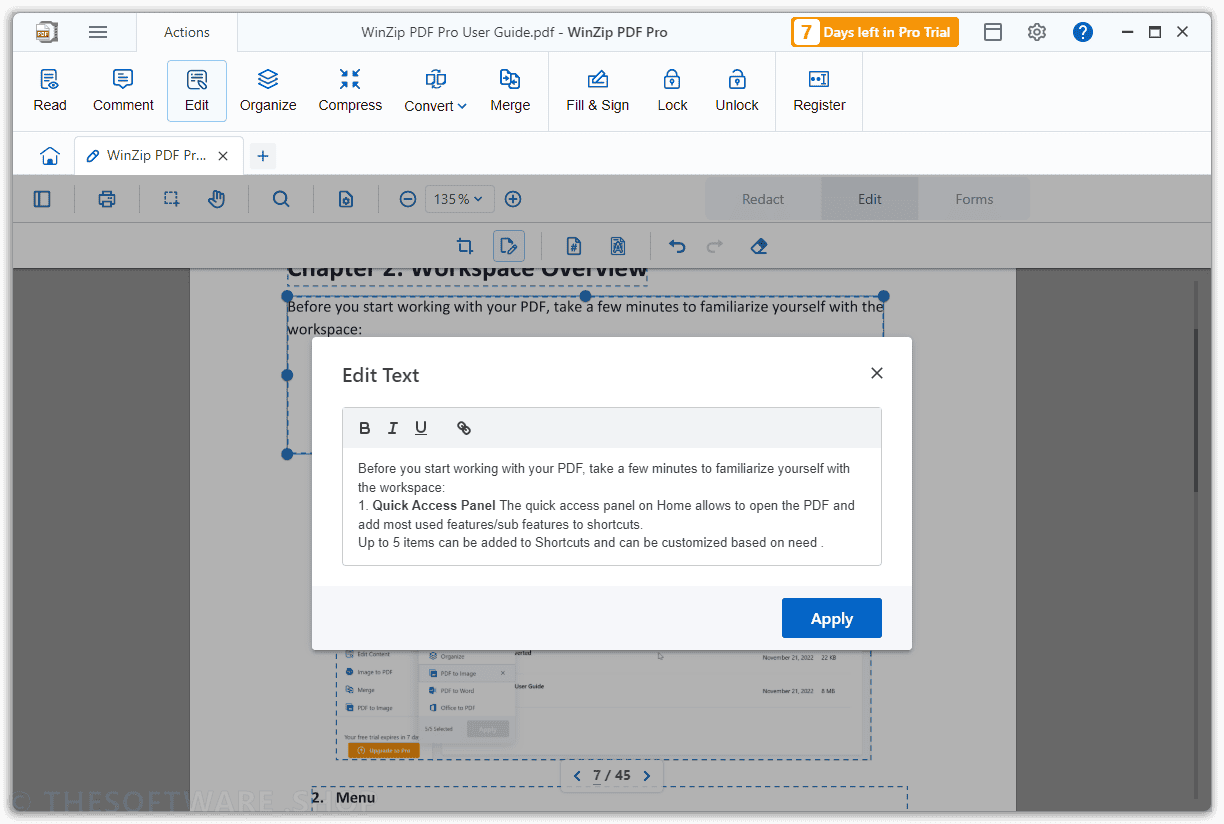Go to the Home tab icon
Viewport: 1224px width, 824px height.
point(50,156)
